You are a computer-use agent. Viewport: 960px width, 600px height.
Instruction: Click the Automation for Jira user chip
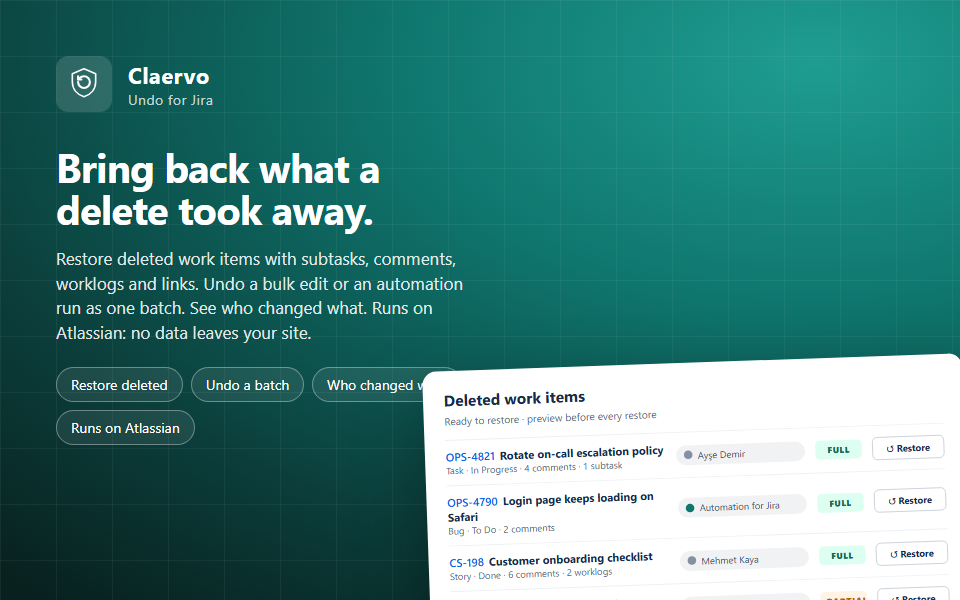pos(742,506)
